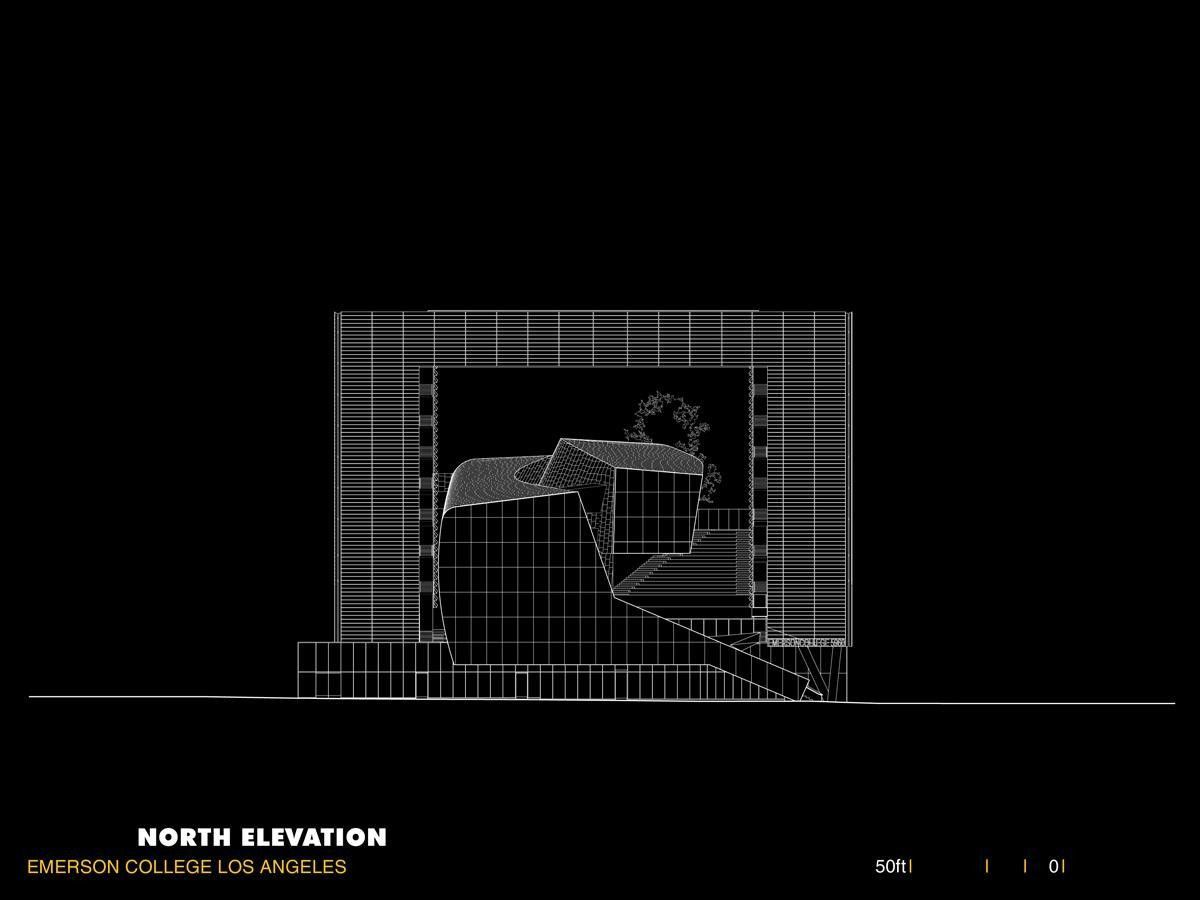1200x900 pixels.
Task: Click the white tick beside the 50ft label
Action: pyautogui.click(x=911, y=867)
